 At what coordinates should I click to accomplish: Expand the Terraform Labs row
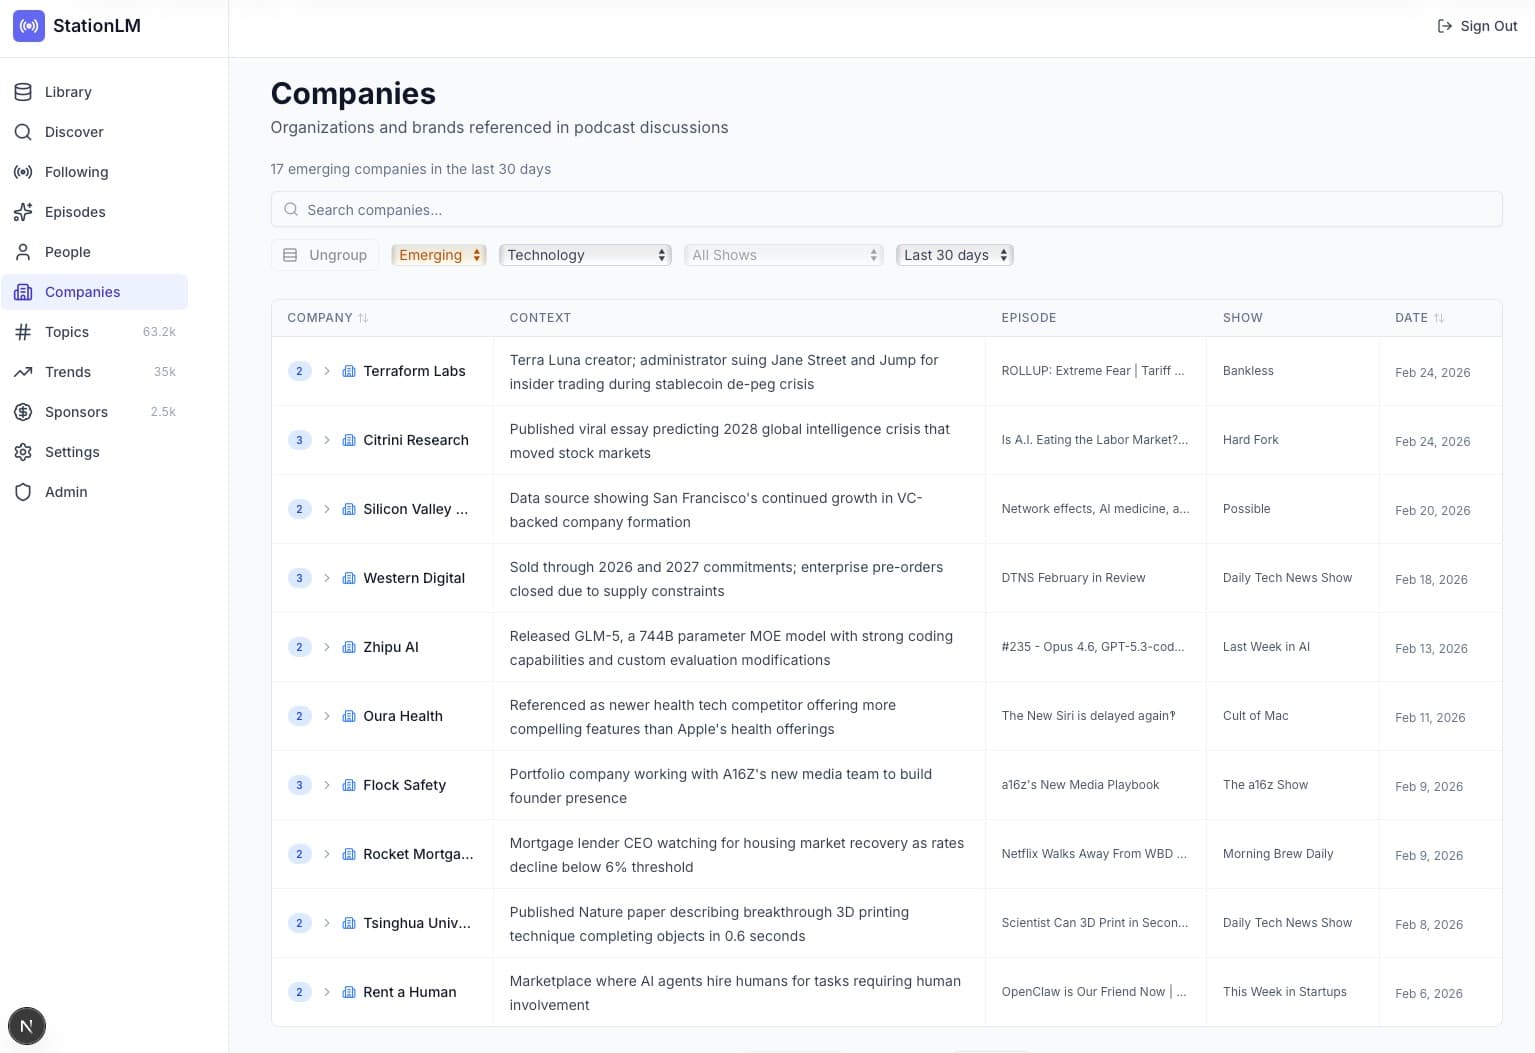tap(327, 371)
